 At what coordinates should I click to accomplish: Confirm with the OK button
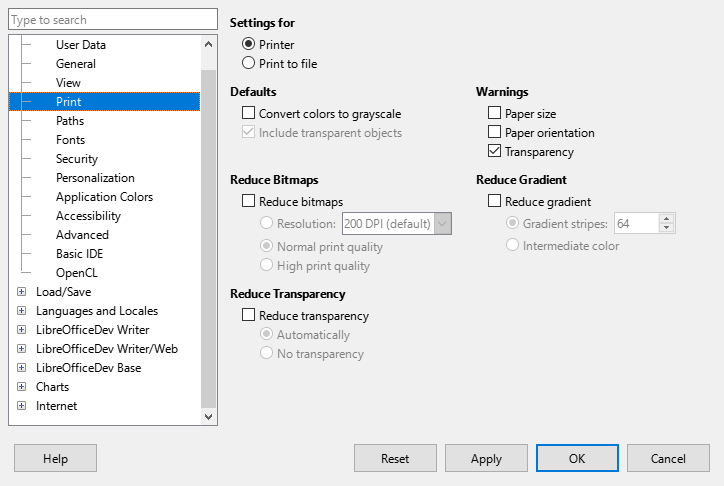coord(577,458)
